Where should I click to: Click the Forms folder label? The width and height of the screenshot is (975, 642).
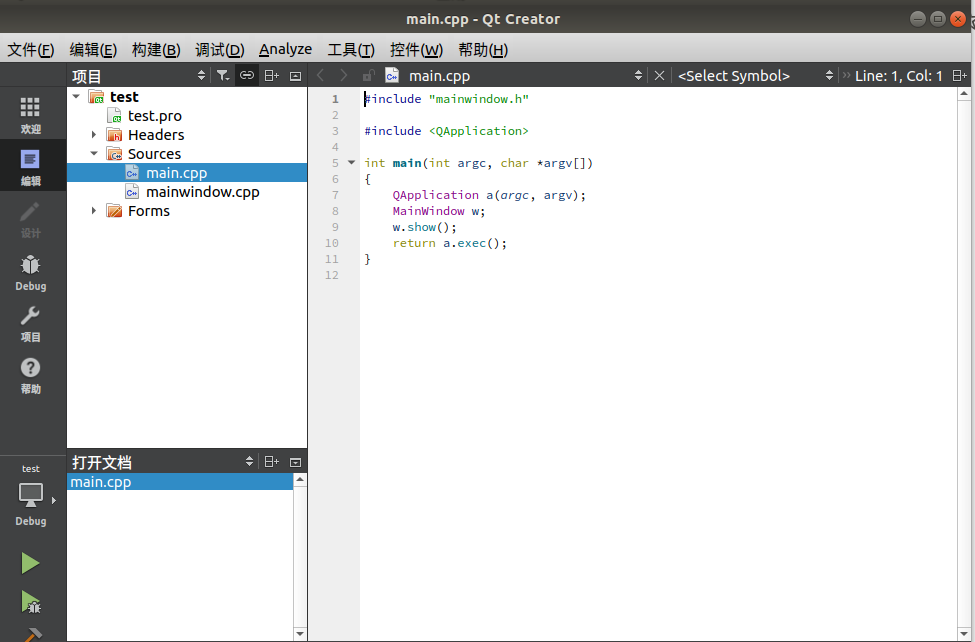[149, 210]
